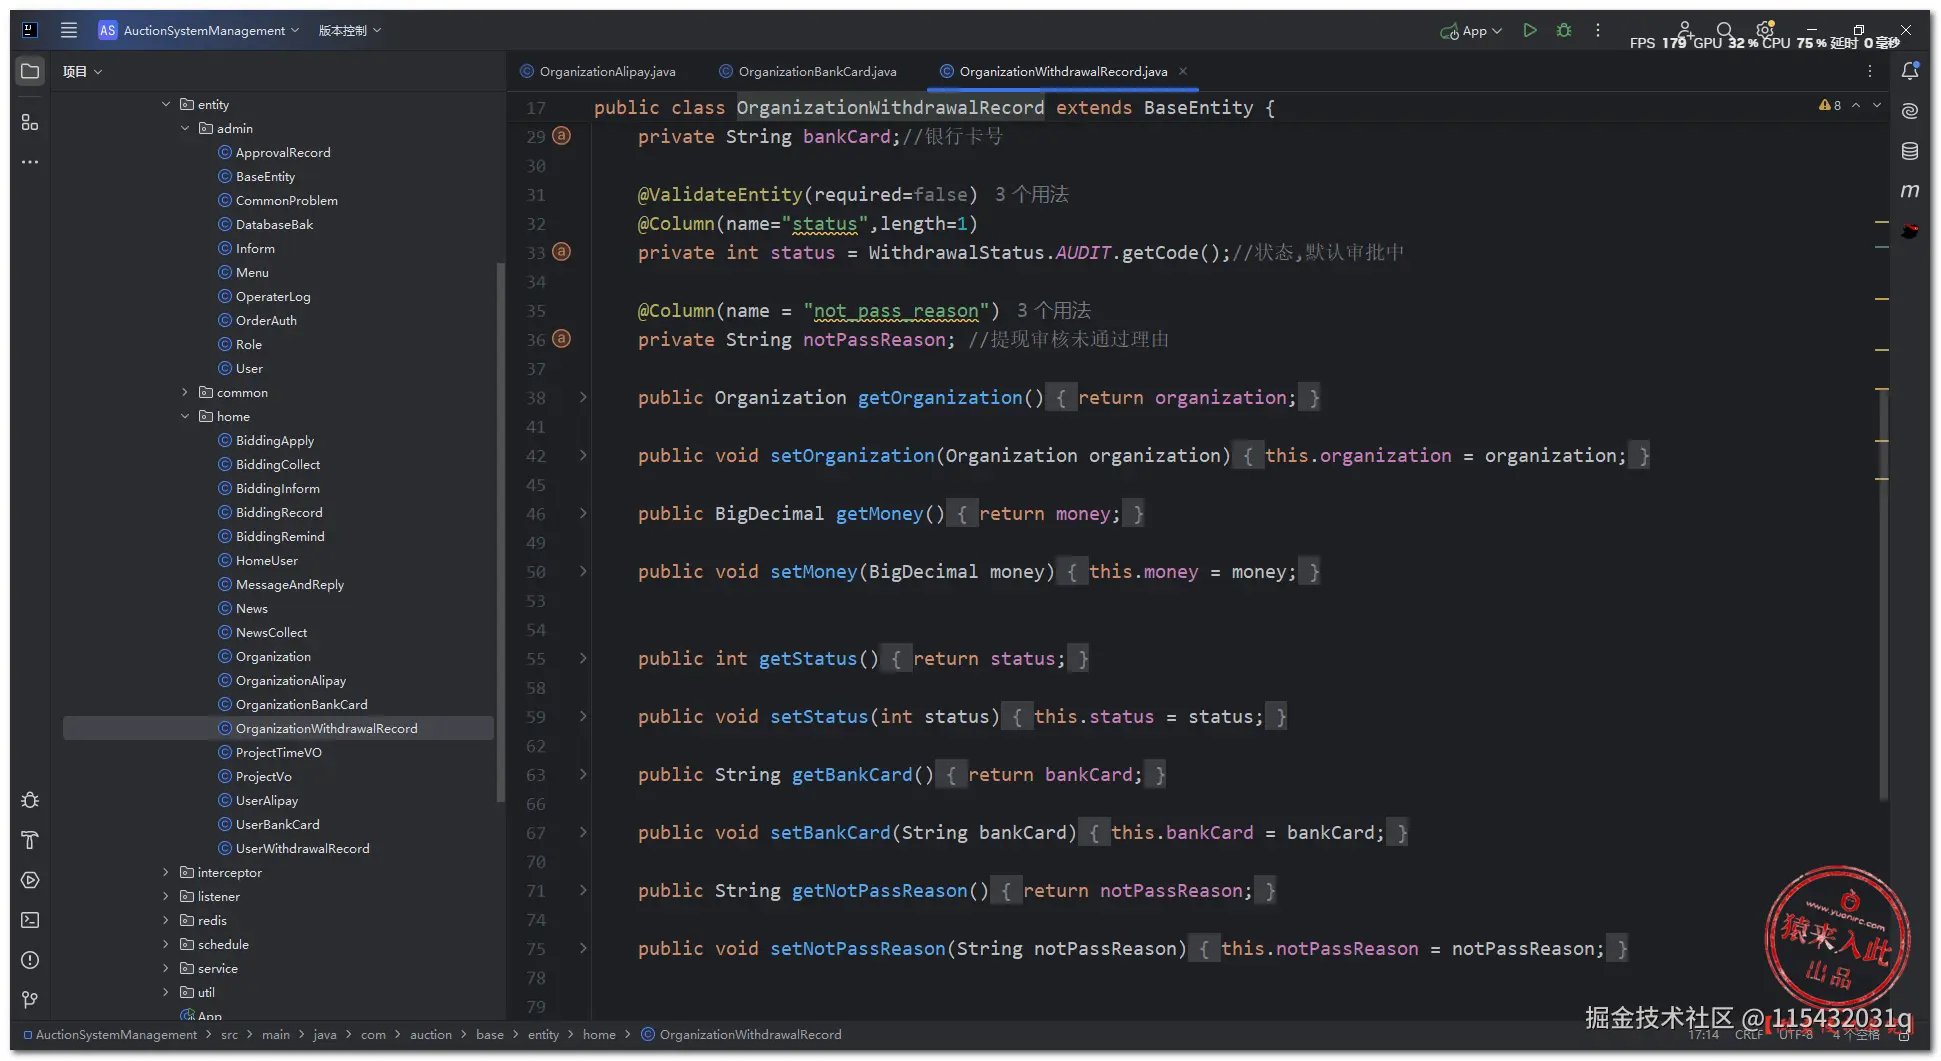Screen dimensions: 1941x1061
Task: Run the App configuration
Action: pos(1530,30)
